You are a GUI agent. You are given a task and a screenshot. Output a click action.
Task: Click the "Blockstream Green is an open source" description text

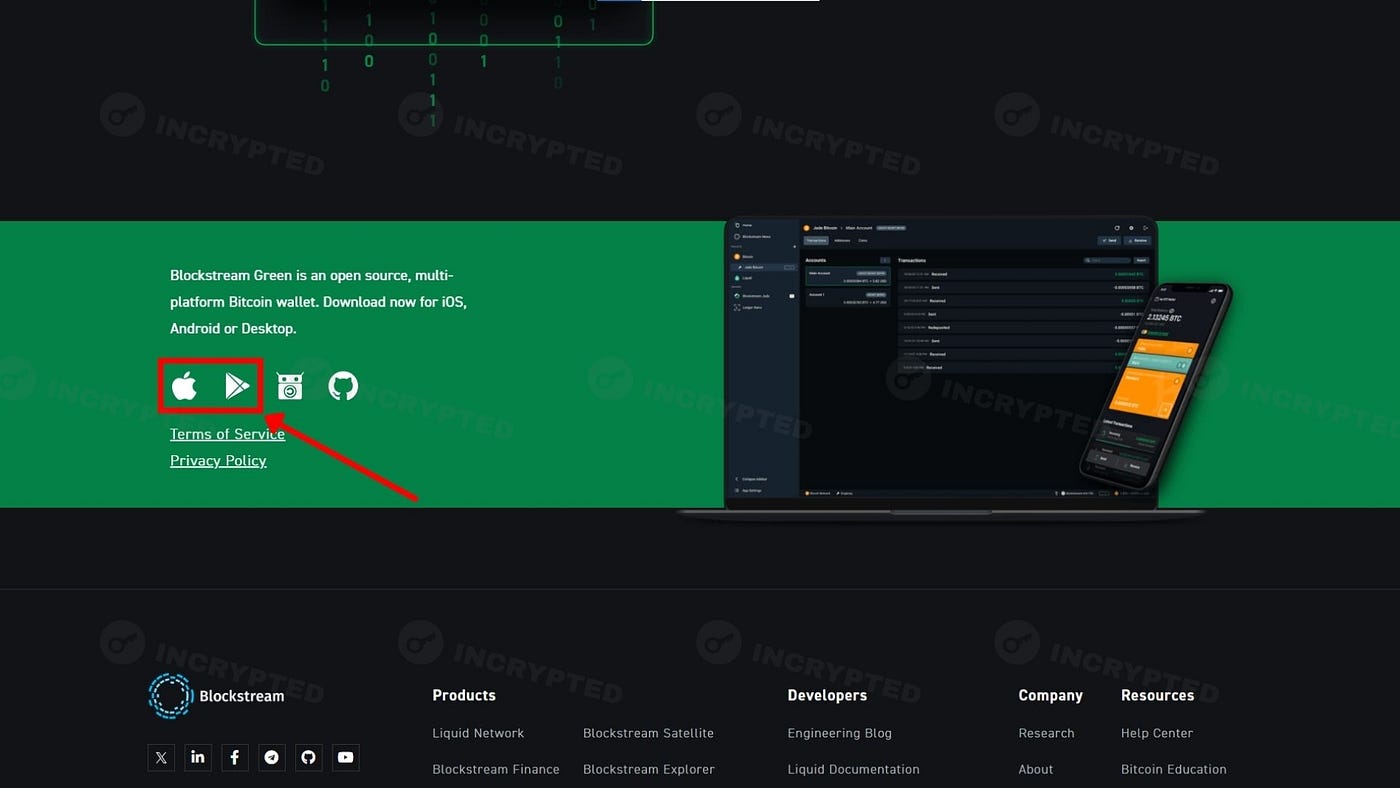pos(318,302)
